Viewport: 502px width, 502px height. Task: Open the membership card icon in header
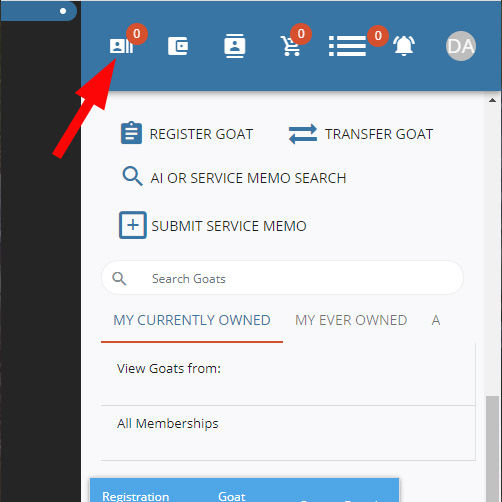(121, 46)
